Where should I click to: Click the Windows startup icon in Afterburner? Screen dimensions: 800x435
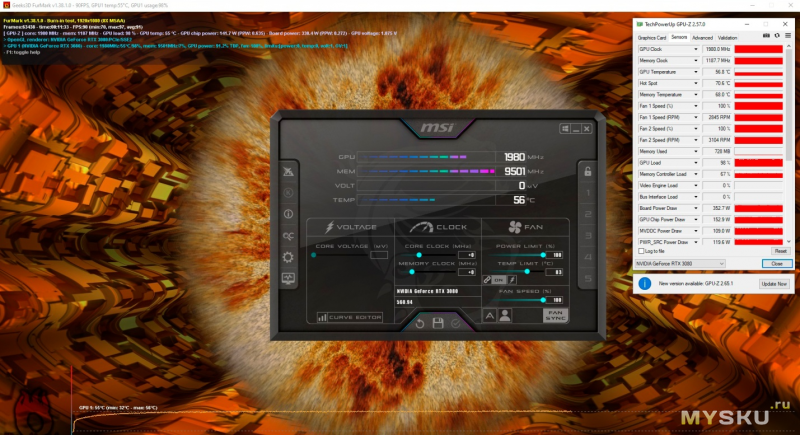(565, 129)
